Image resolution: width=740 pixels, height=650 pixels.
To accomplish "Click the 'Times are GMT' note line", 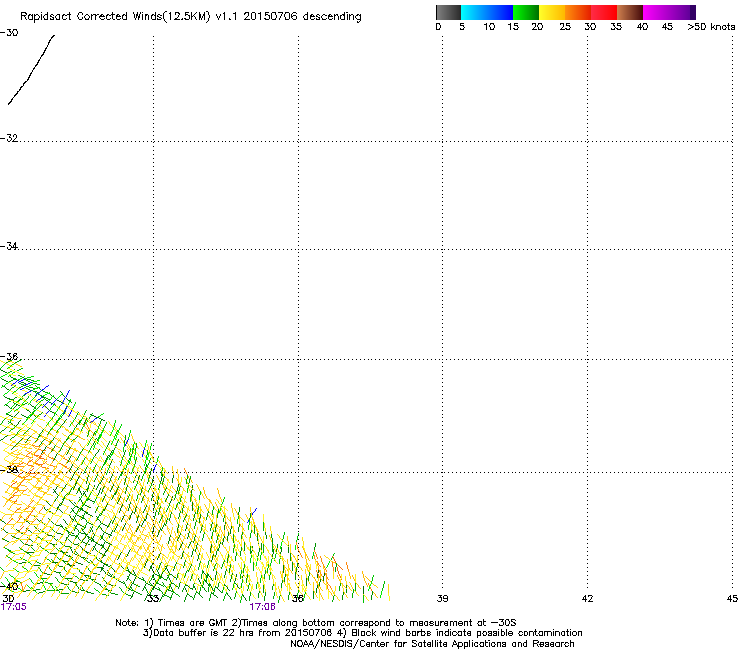I will (x=316, y=623).
